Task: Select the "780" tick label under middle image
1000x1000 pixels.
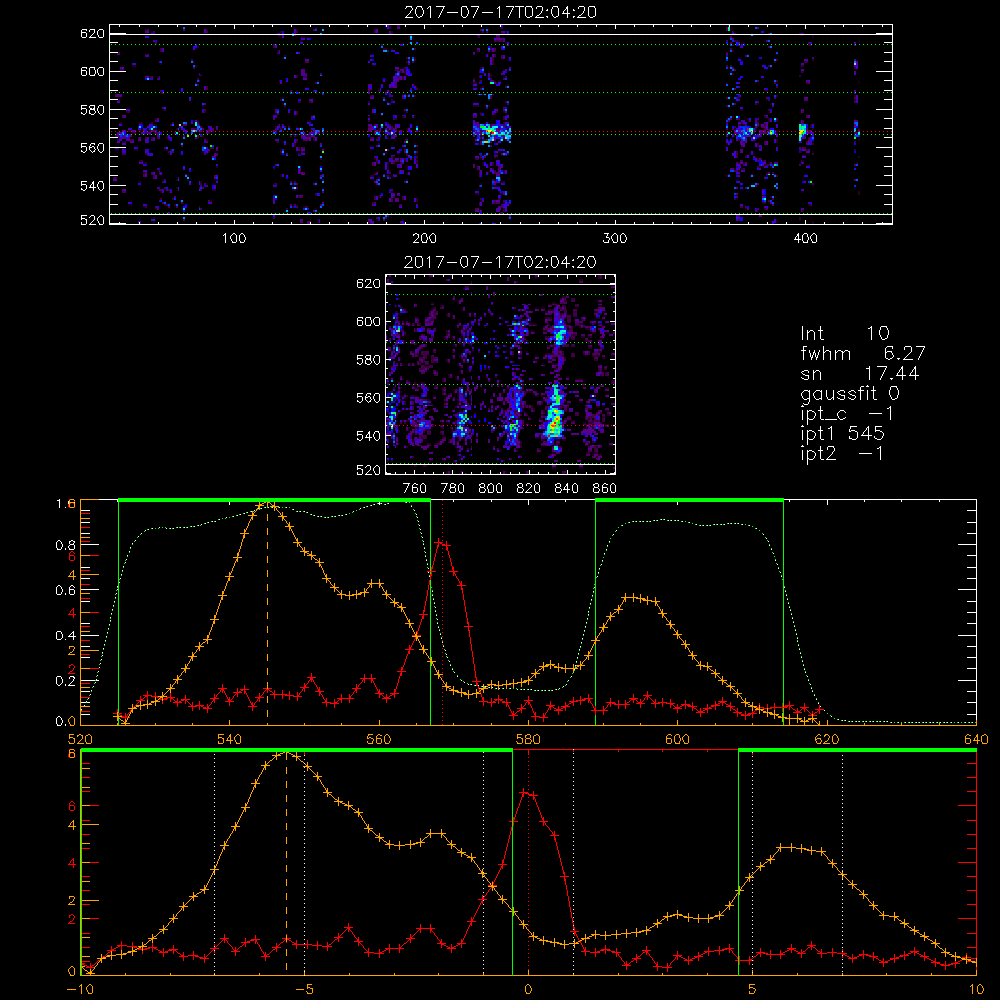Action: tap(453, 489)
